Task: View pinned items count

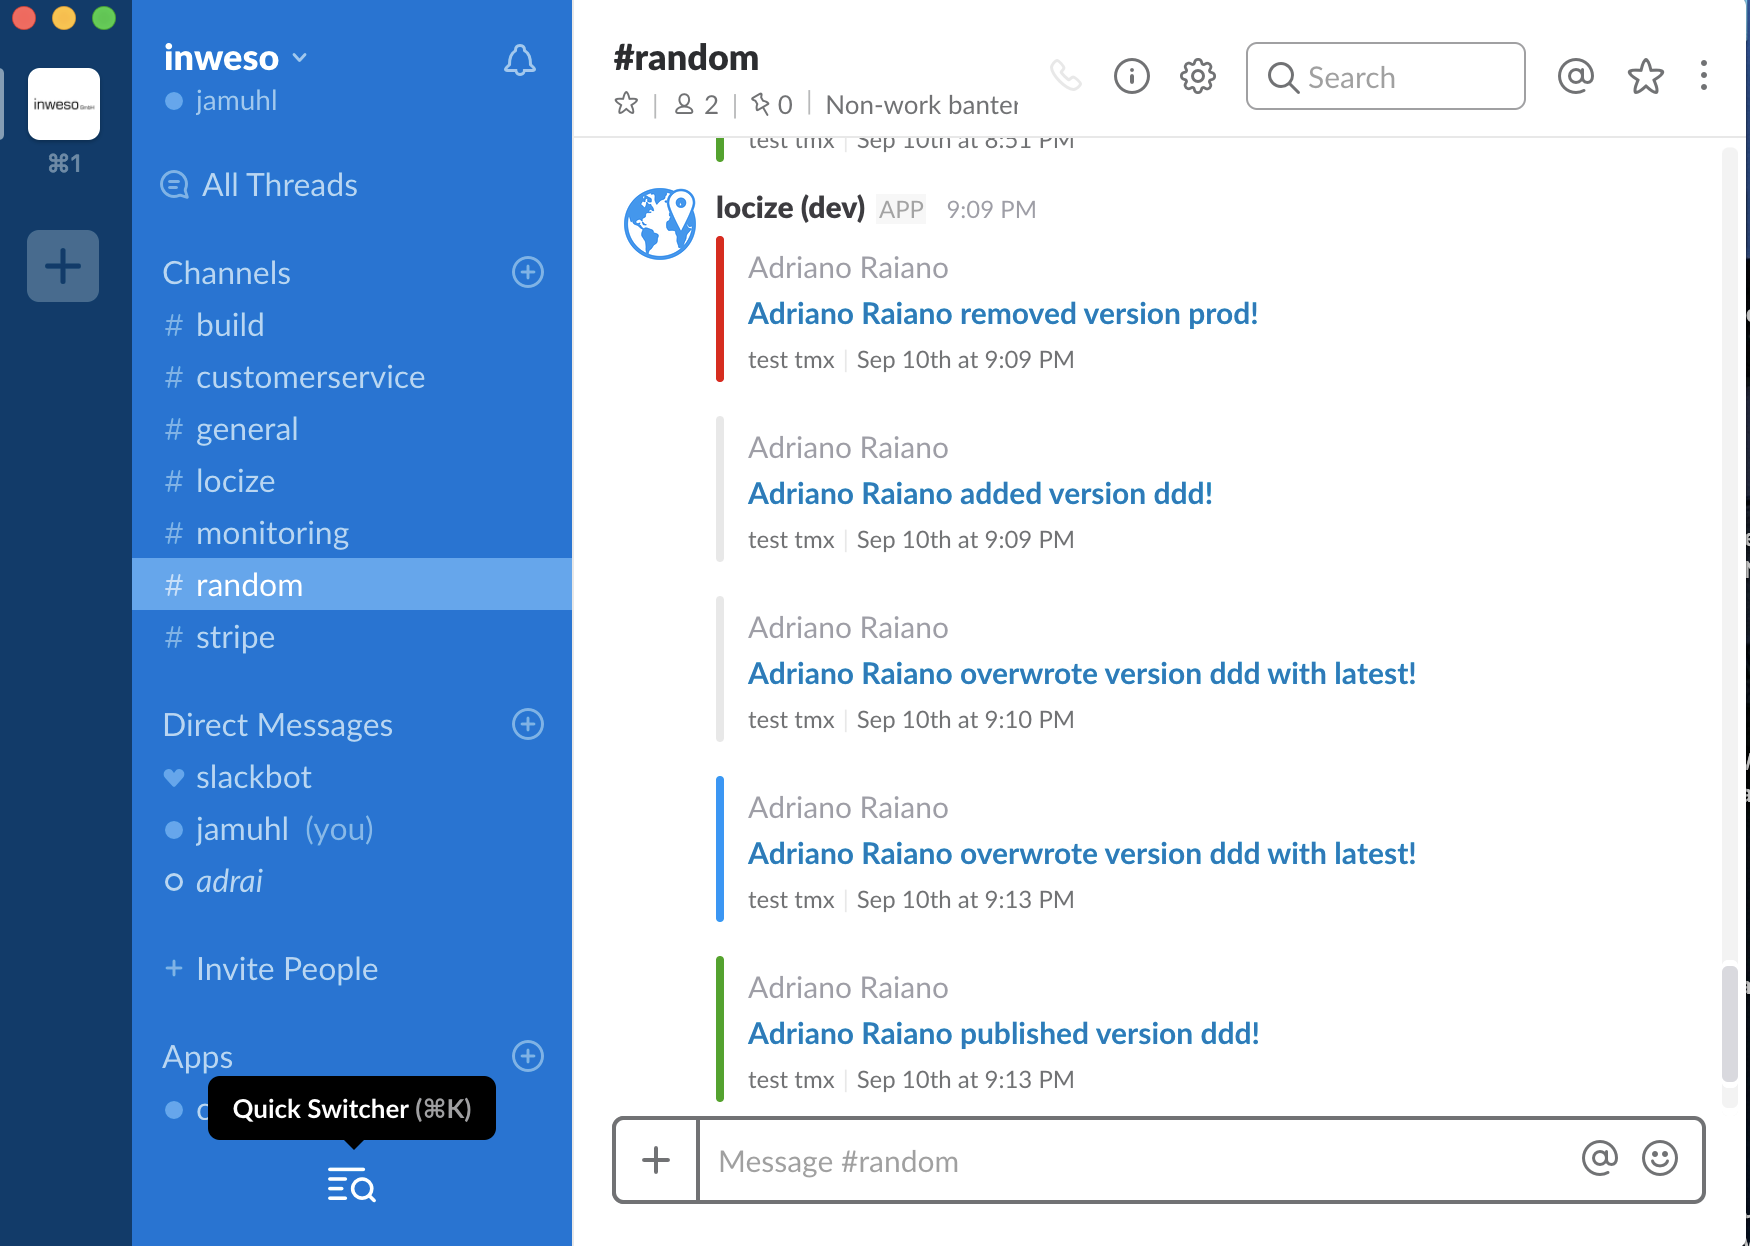Action: coord(771,104)
